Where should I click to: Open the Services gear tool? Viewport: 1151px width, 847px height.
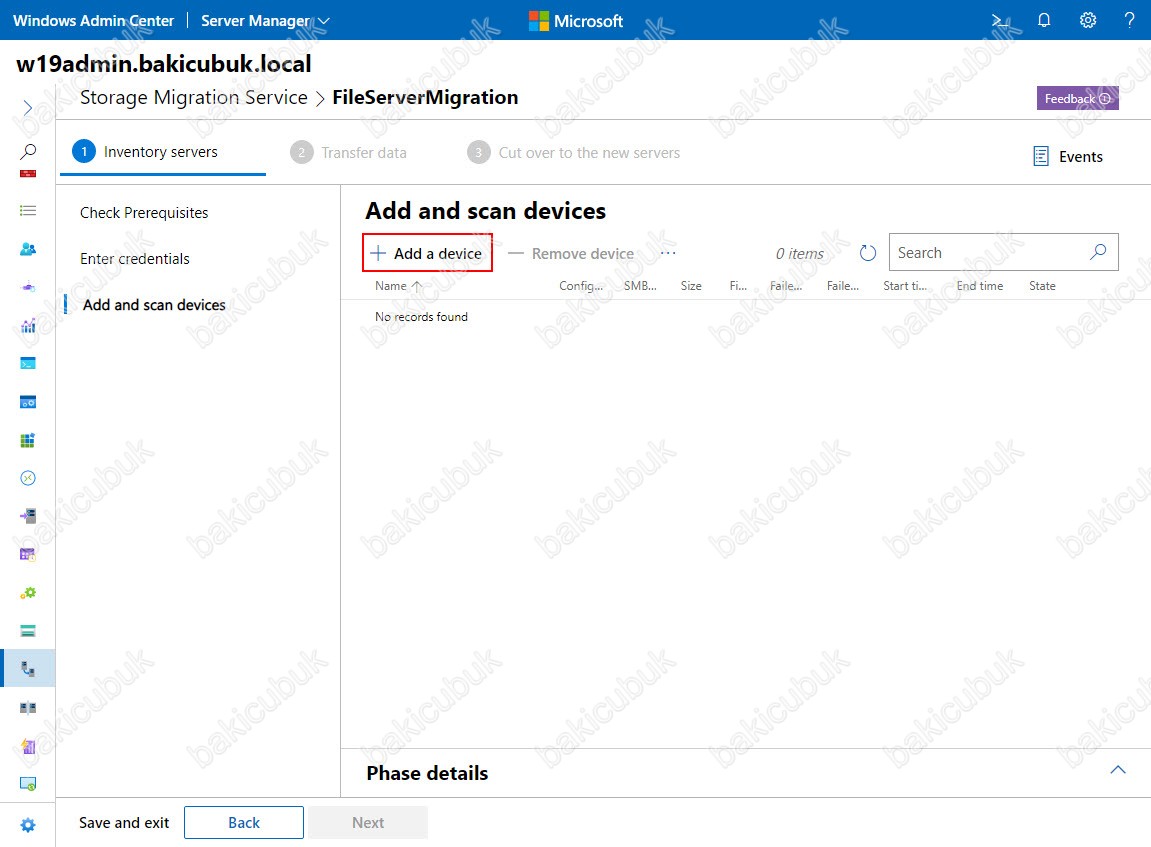(28, 592)
